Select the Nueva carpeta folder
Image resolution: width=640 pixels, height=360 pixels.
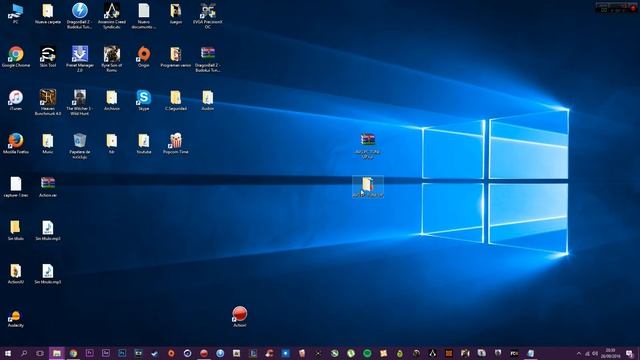(48, 13)
